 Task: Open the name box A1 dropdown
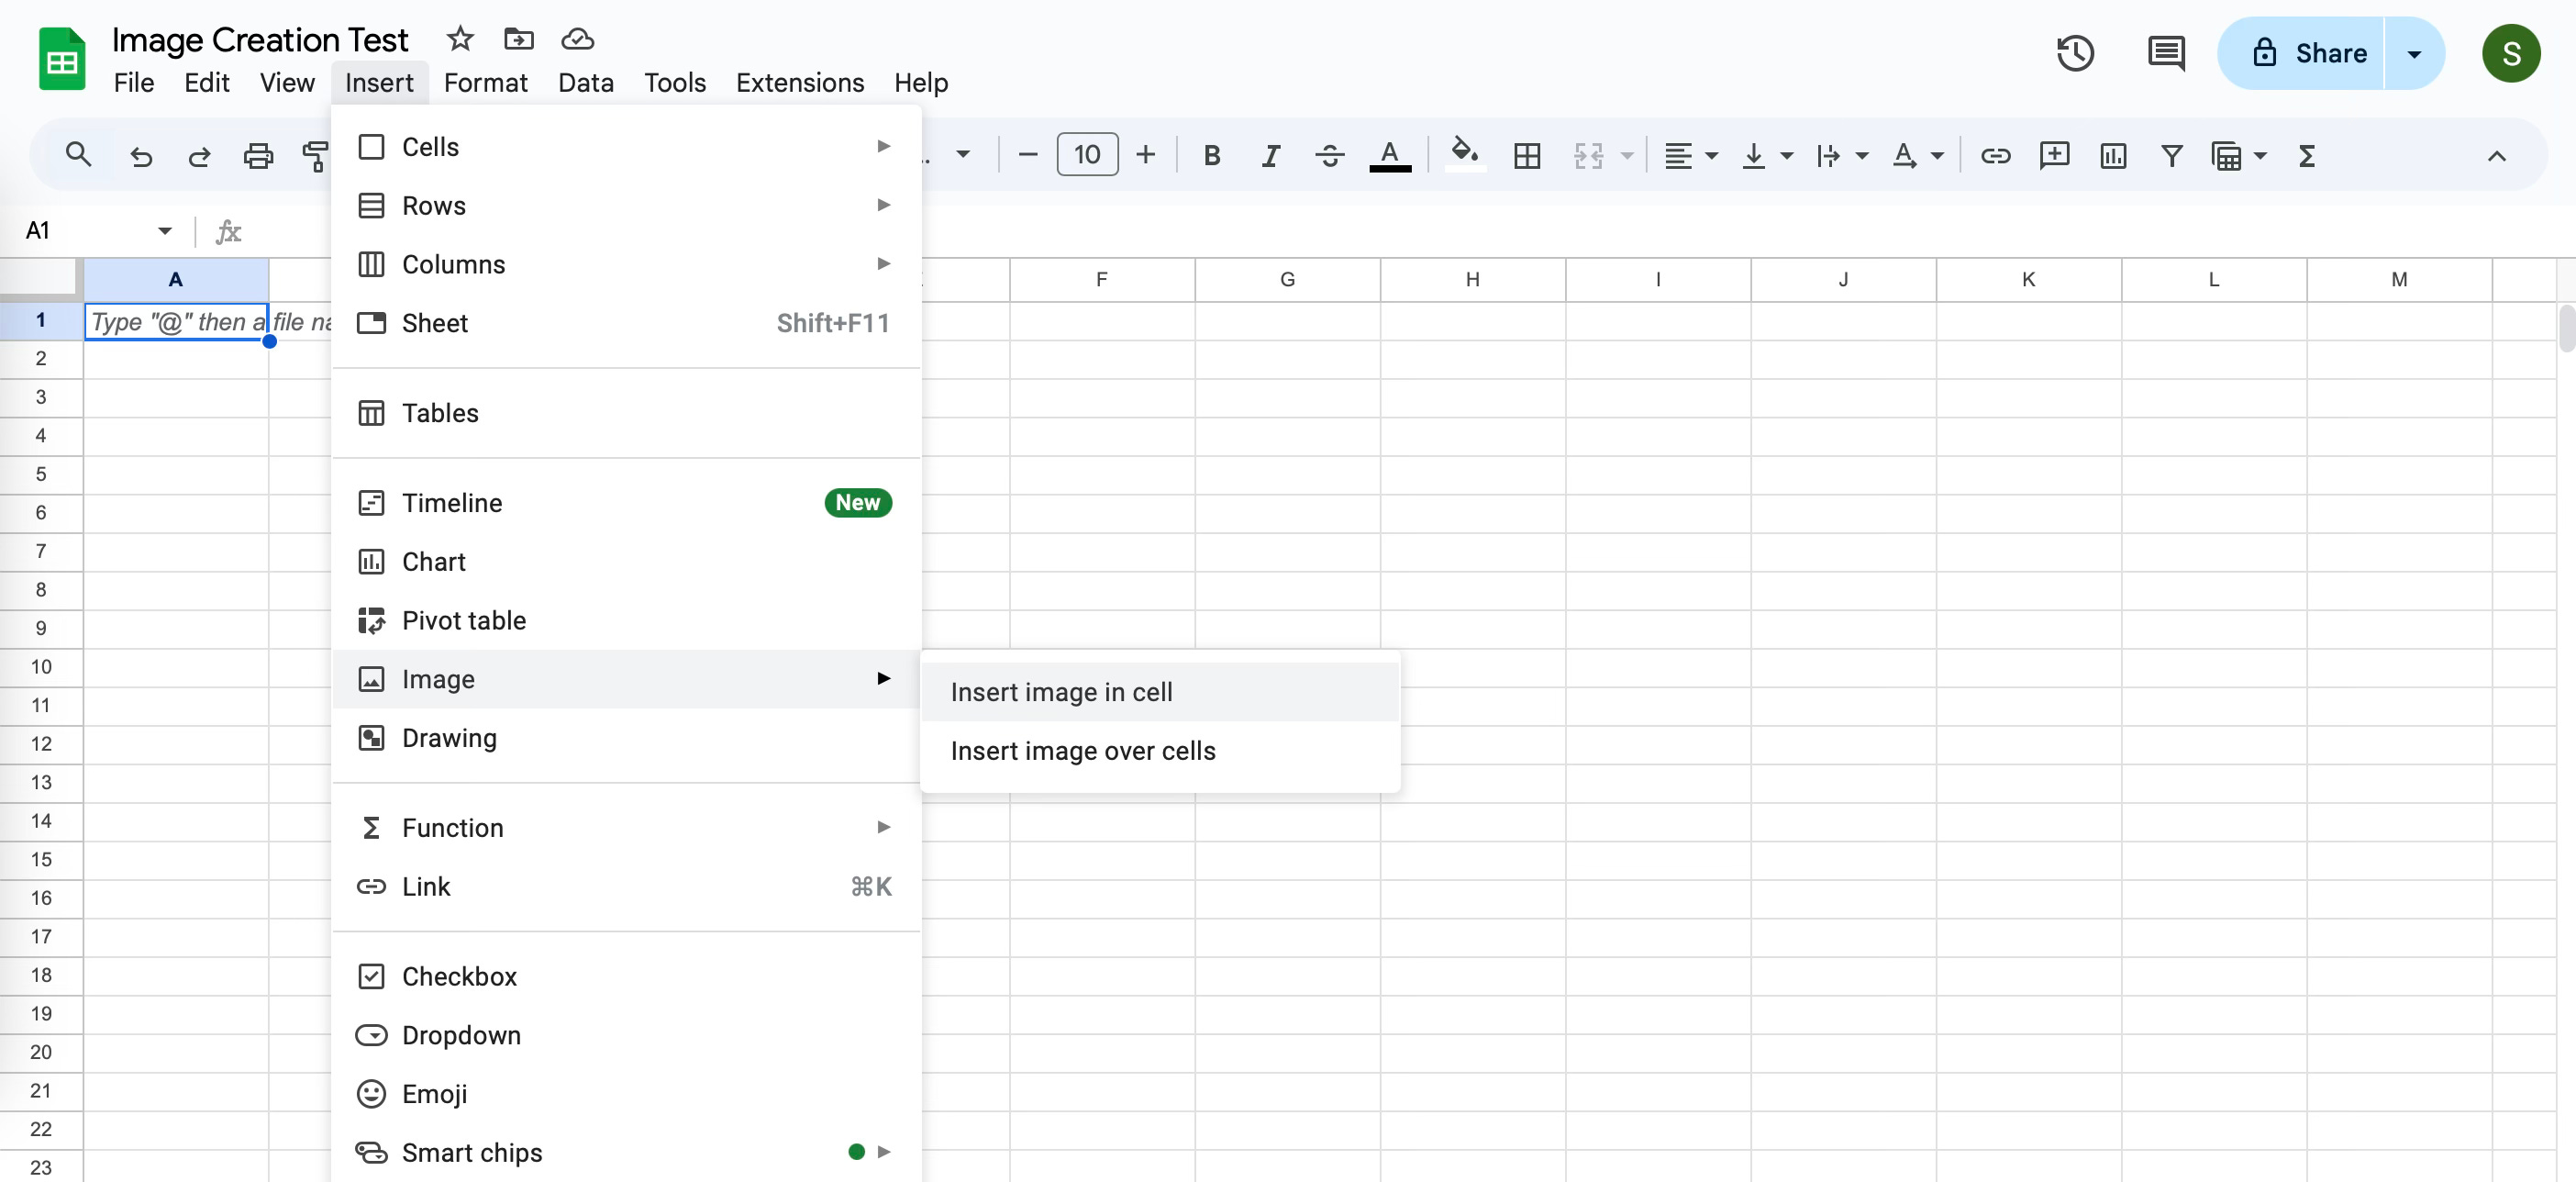[164, 231]
